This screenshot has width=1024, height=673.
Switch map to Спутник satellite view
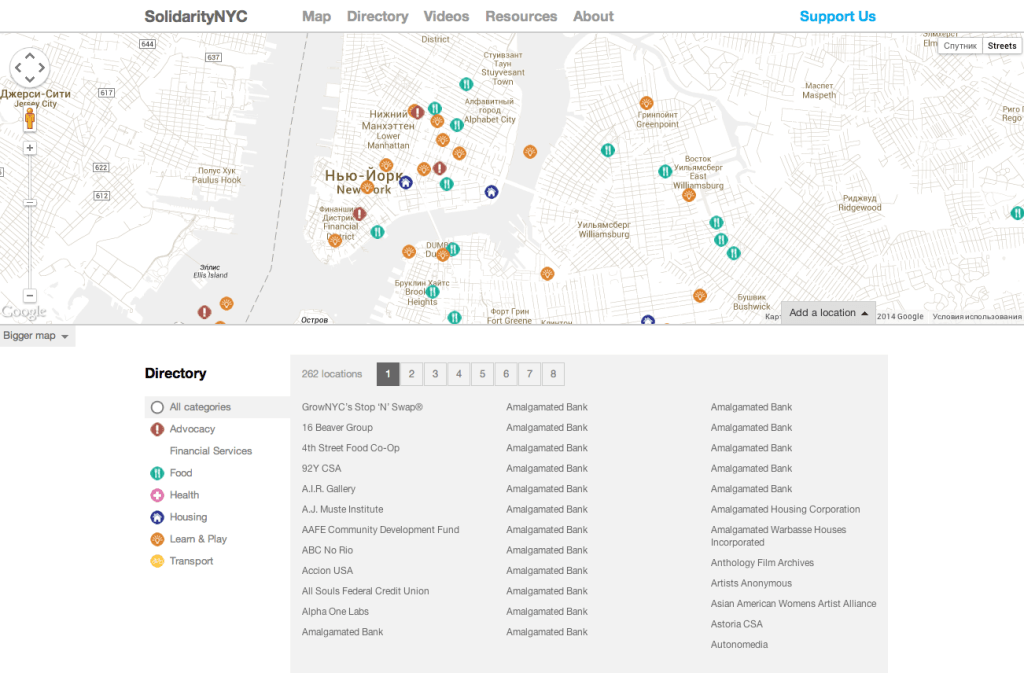click(960, 46)
